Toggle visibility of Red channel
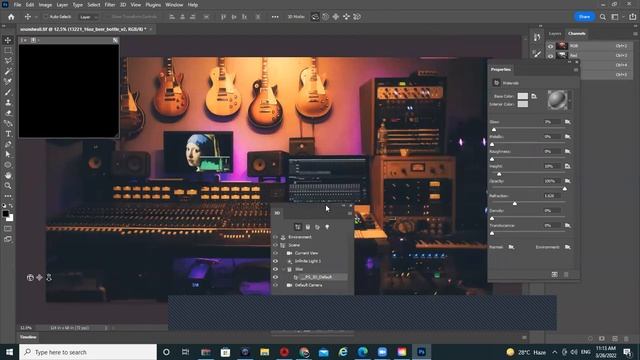Viewport: 640px width, 360px height. (x=550, y=56)
